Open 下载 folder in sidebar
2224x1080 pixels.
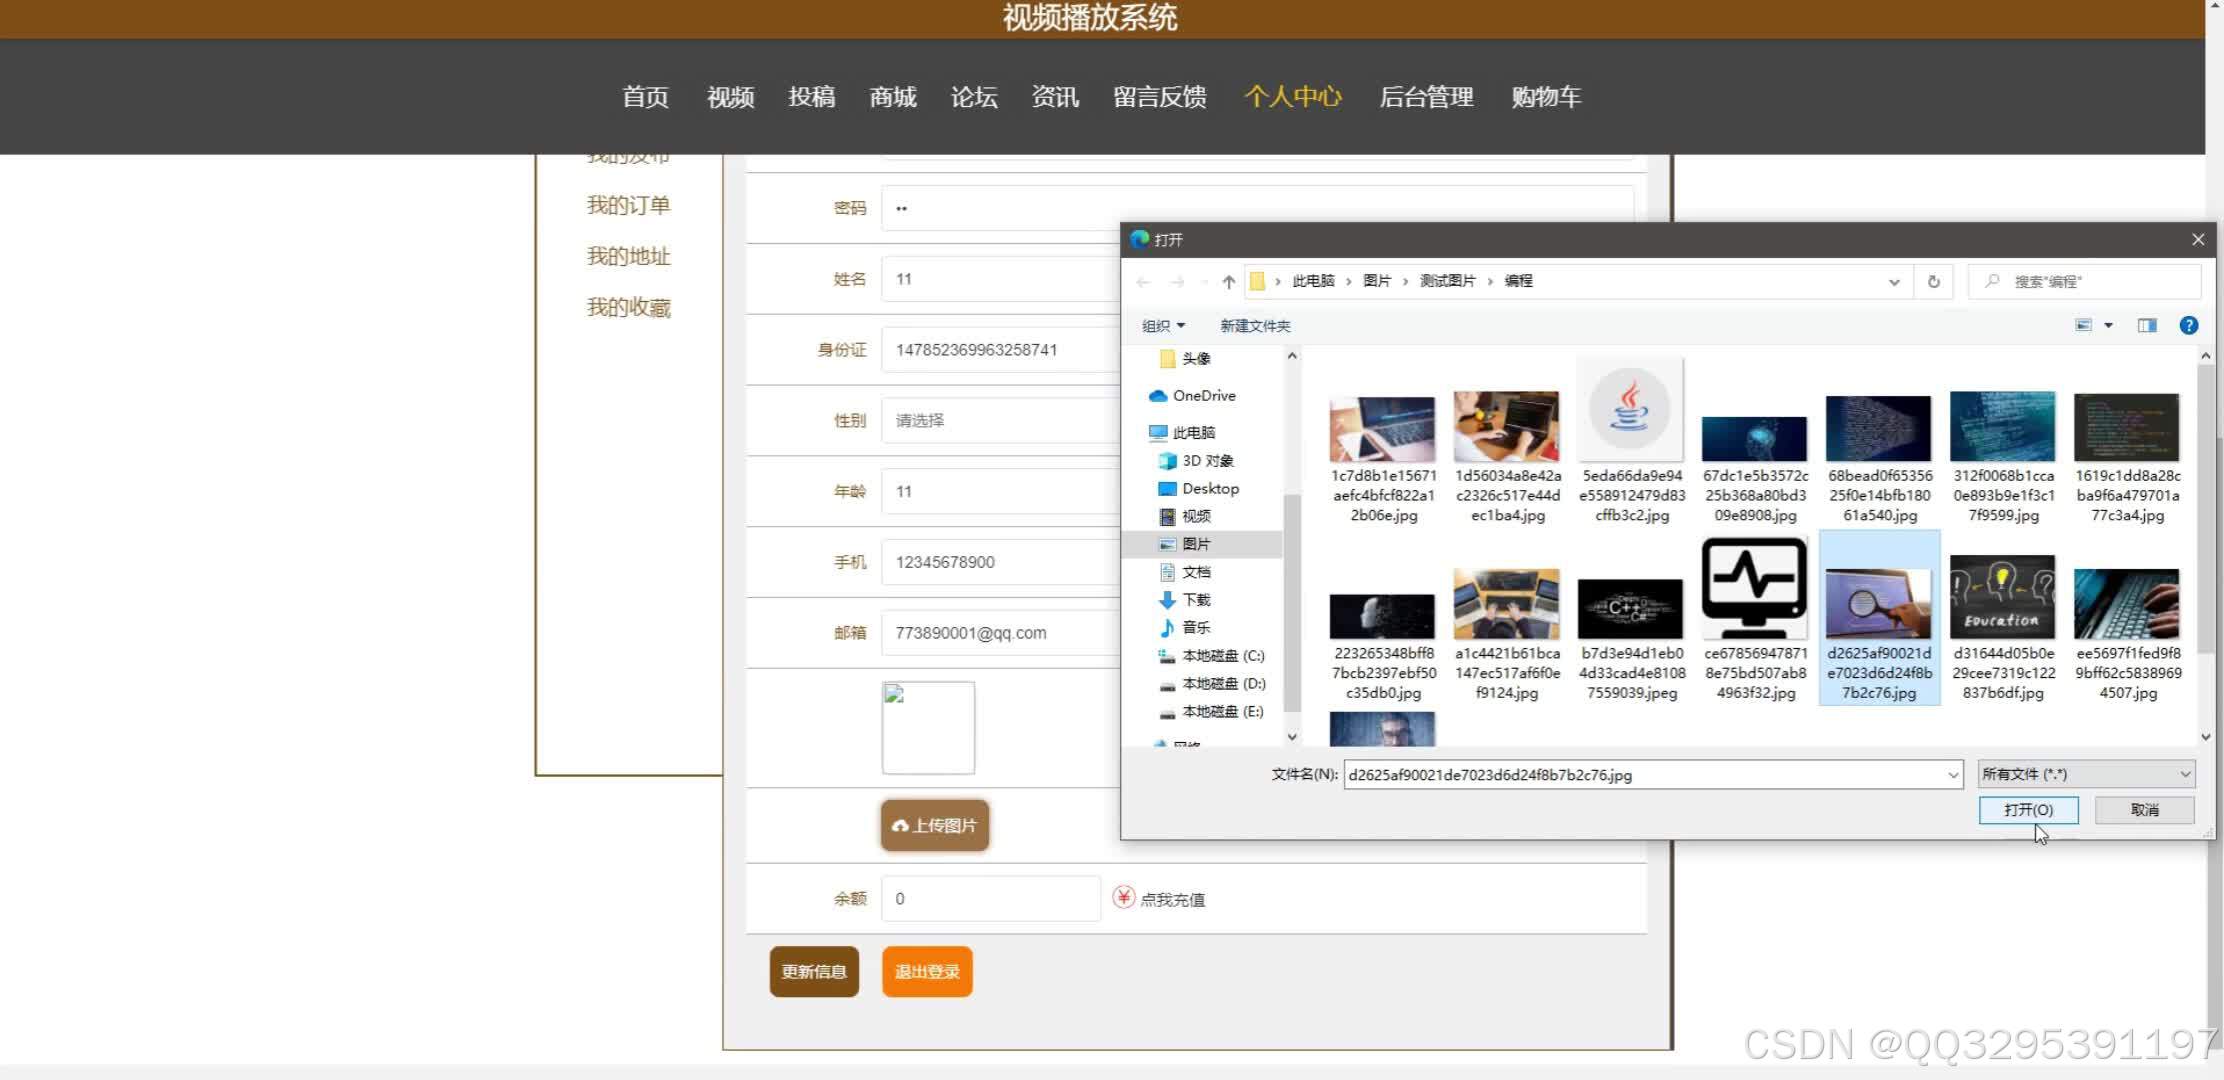point(1186,600)
